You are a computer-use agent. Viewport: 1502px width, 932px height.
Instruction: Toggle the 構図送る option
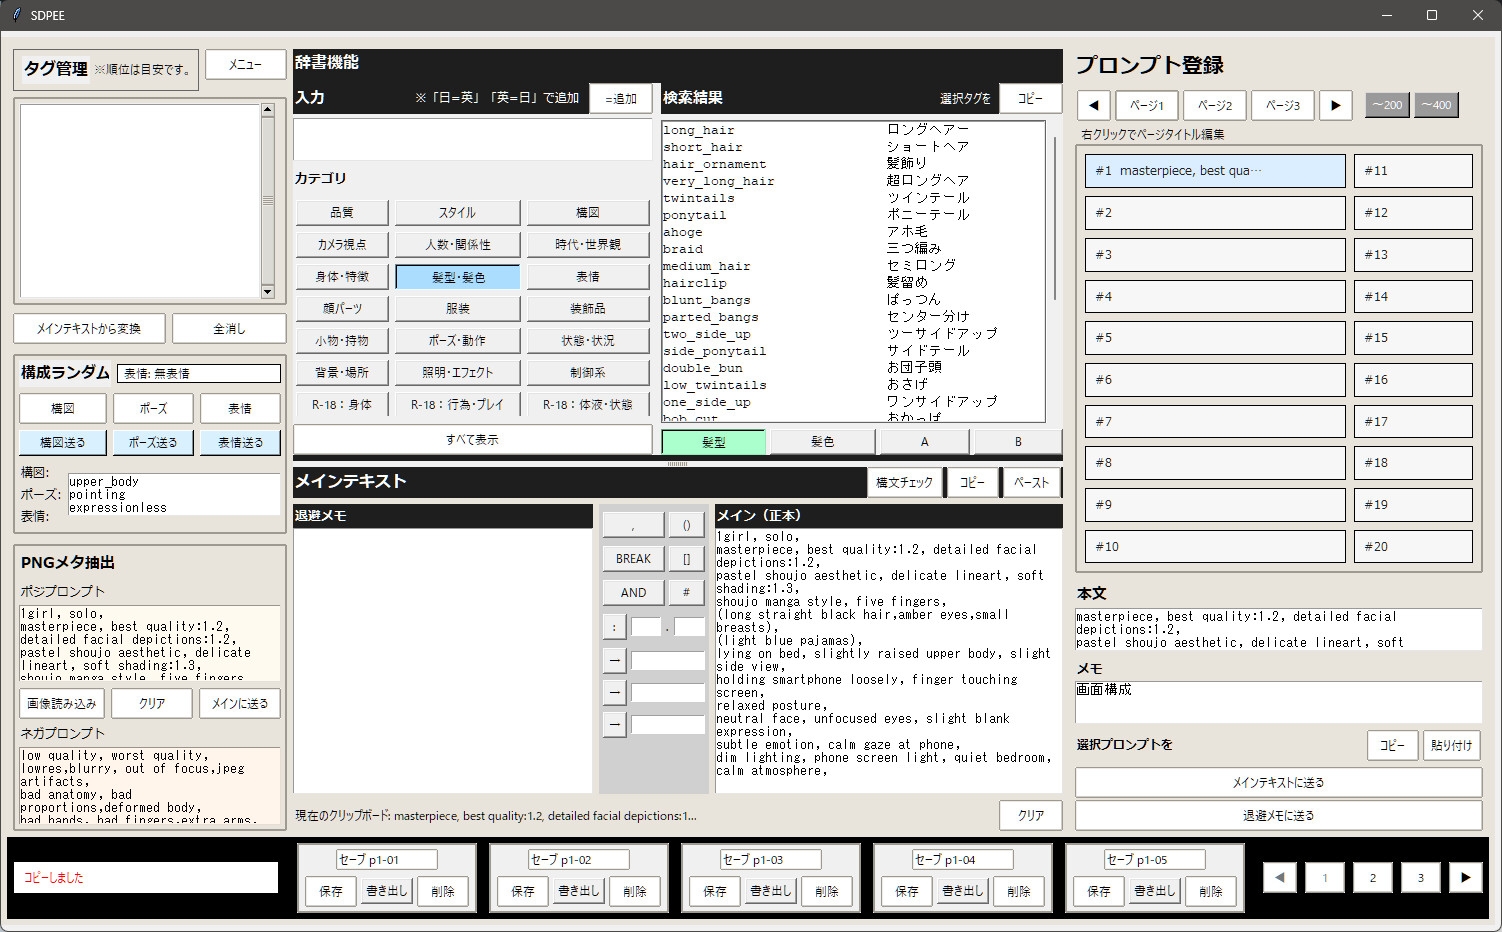click(x=62, y=442)
